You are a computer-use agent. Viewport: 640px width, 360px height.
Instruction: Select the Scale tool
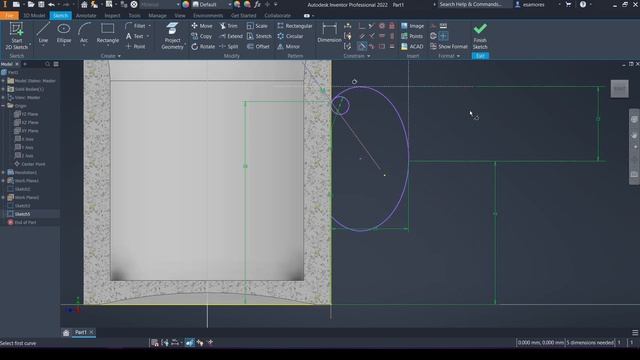257,26
